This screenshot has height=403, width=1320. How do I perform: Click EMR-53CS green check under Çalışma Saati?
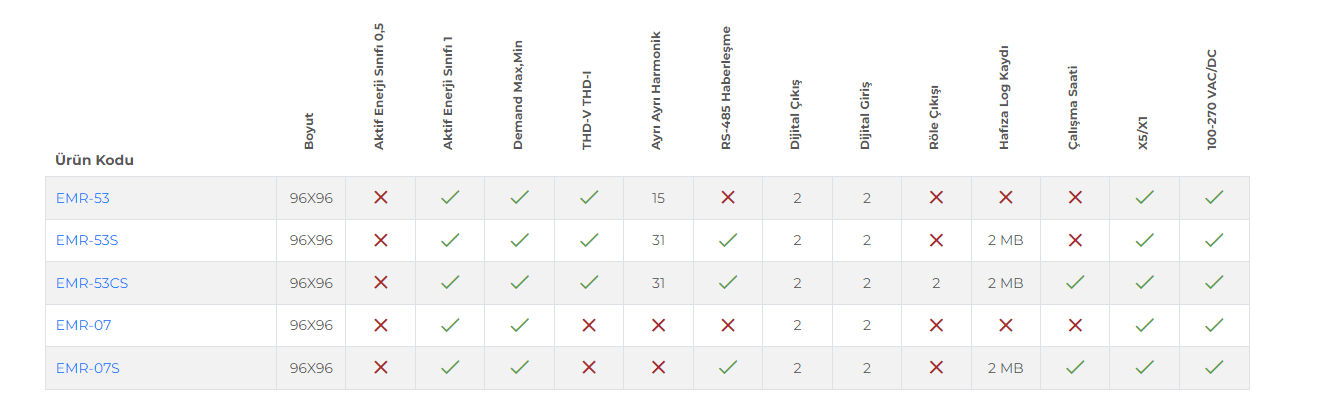[1075, 283]
